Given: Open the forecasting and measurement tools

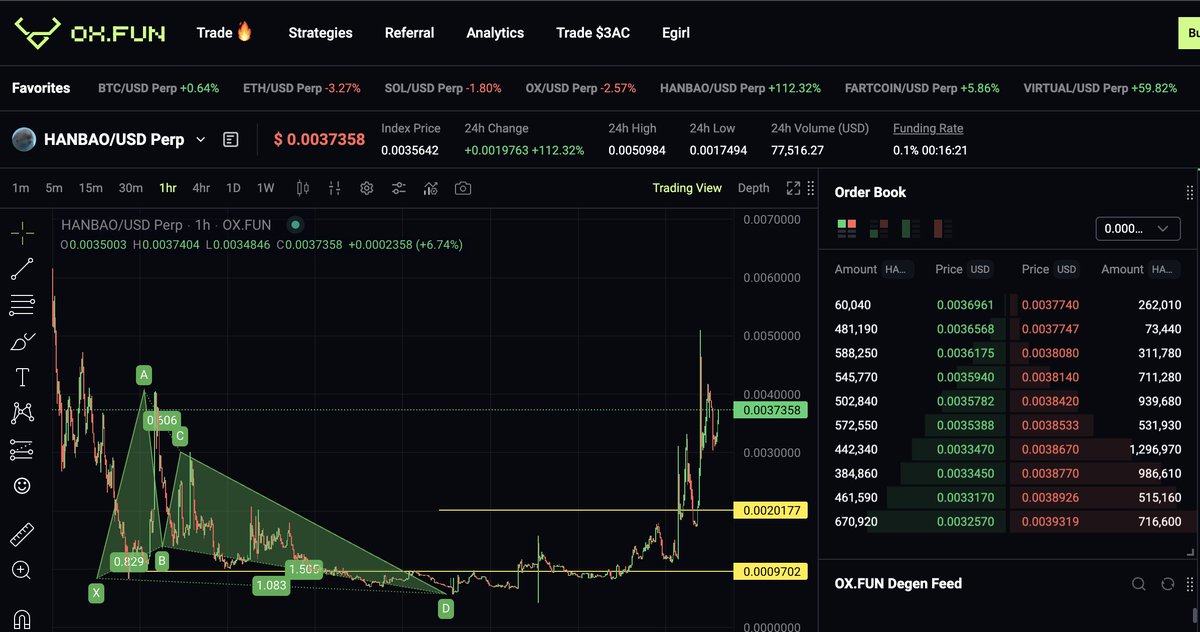Looking at the screenshot, I should (22, 450).
